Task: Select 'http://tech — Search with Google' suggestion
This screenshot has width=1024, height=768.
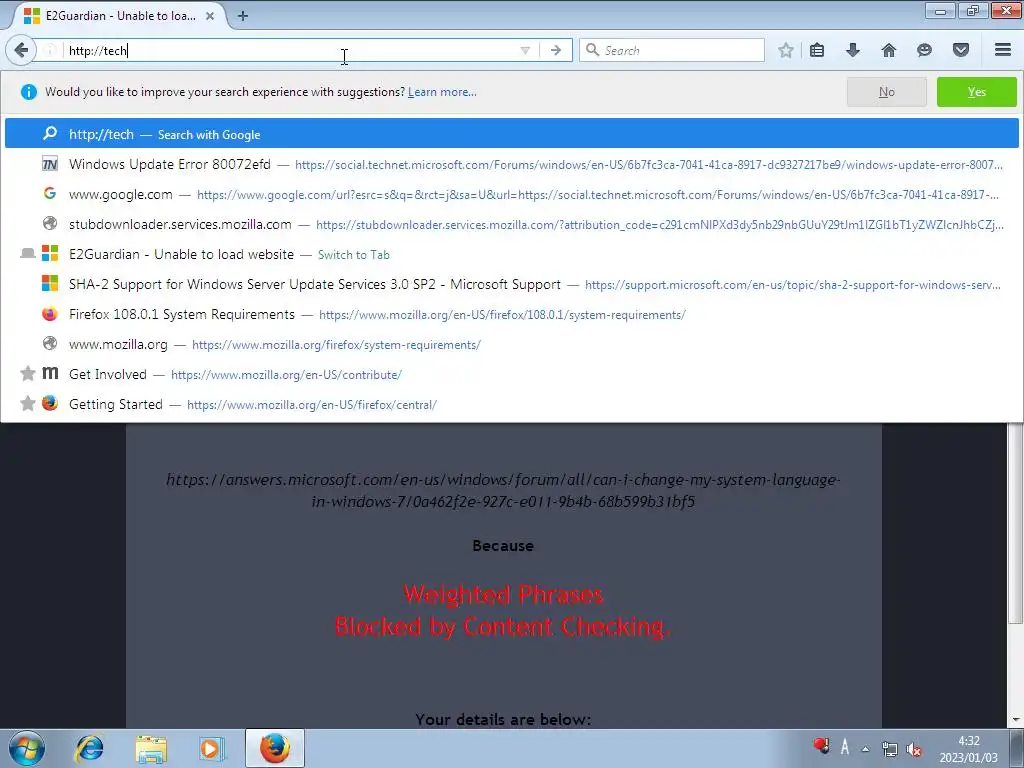Action: (x=511, y=134)
